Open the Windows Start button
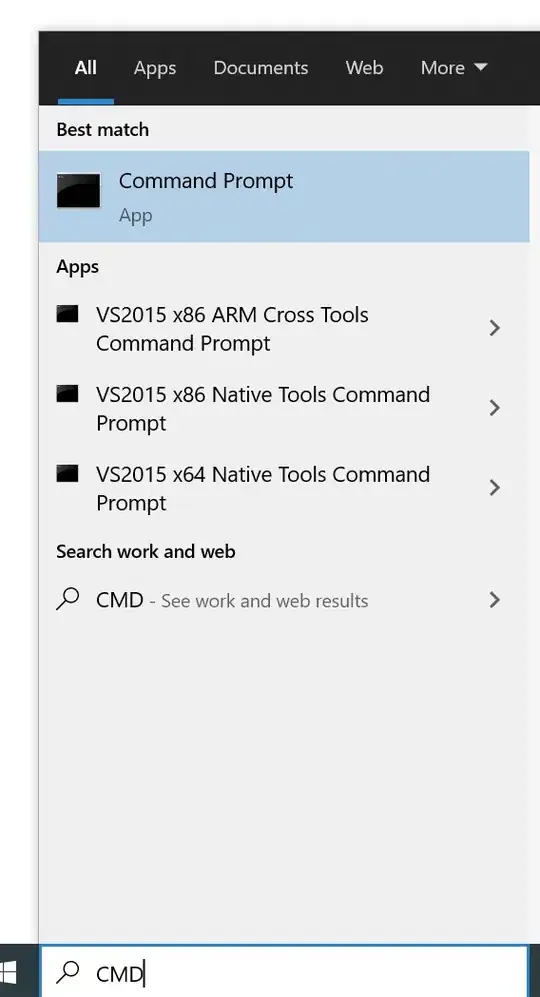The height and width of the screenshot is (997, 540). coord(8,972)
